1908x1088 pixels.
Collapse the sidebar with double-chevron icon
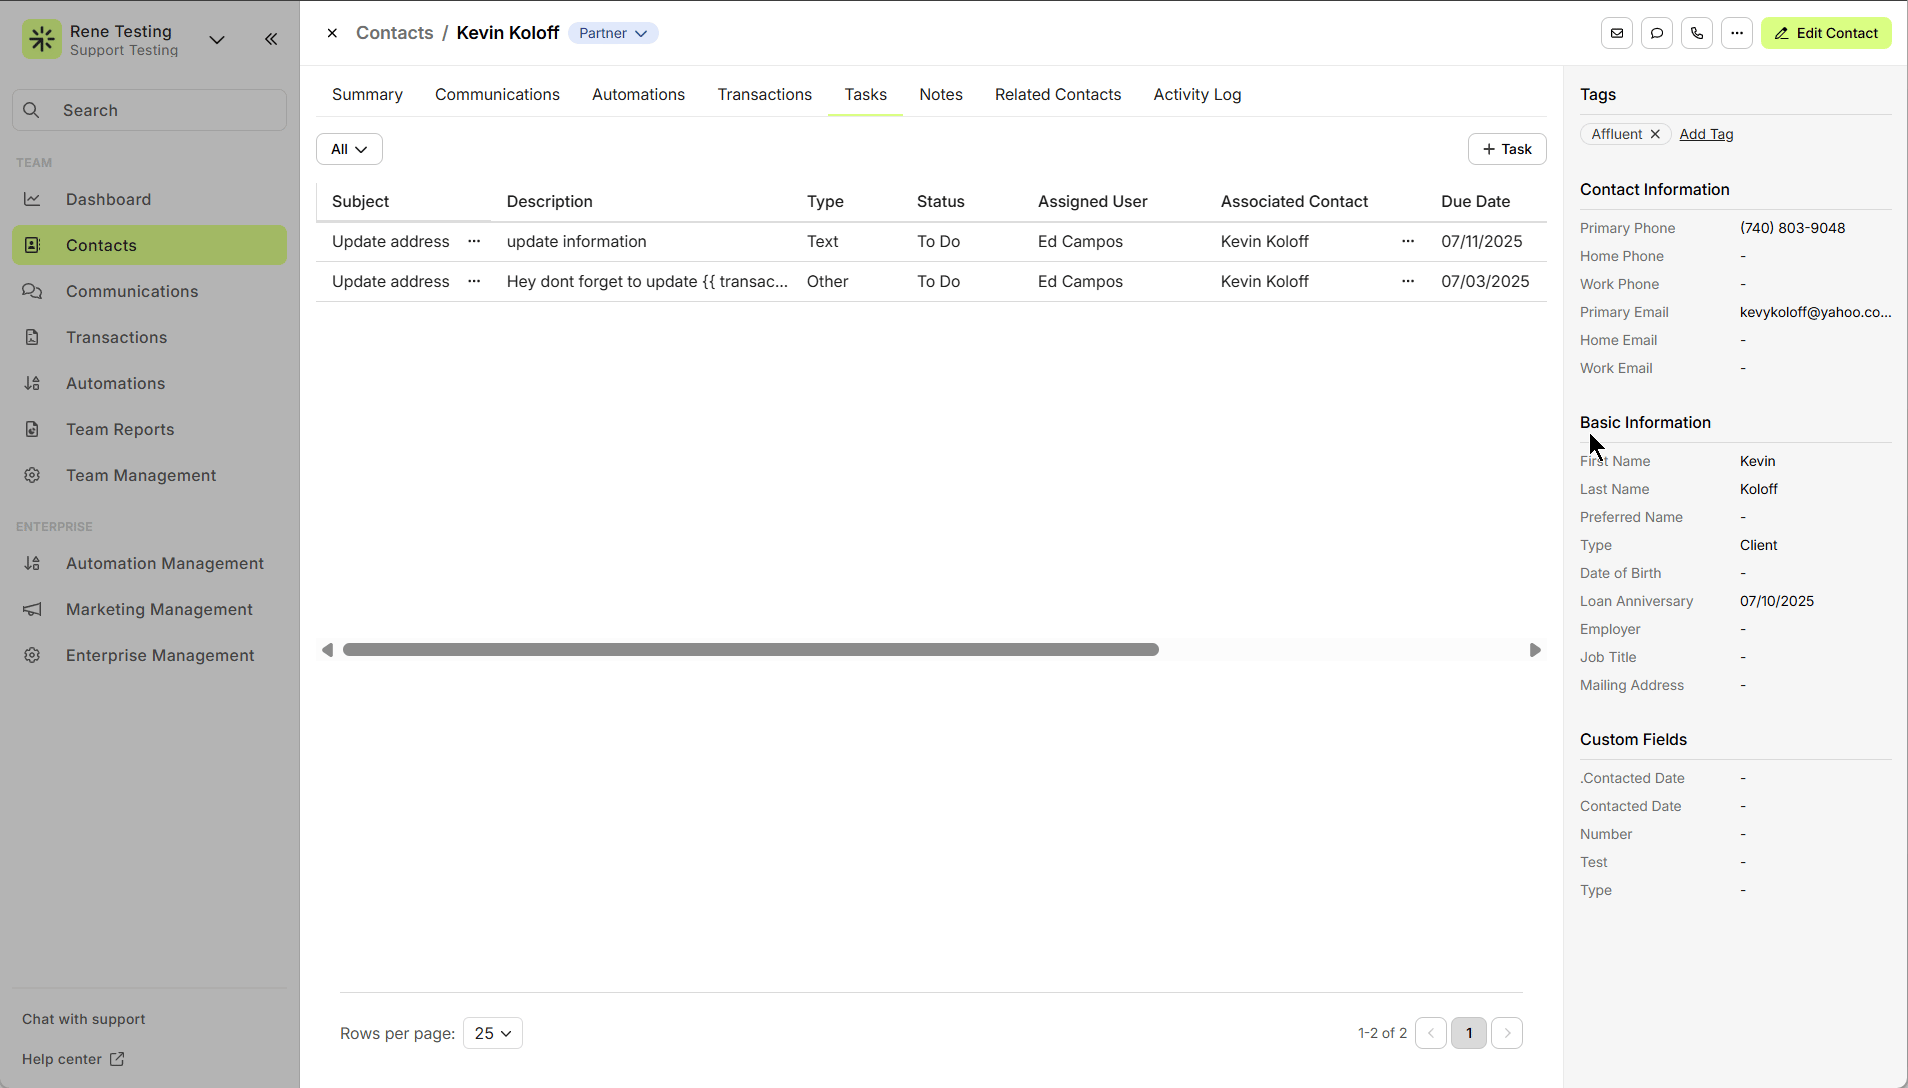tap(271, 39)
